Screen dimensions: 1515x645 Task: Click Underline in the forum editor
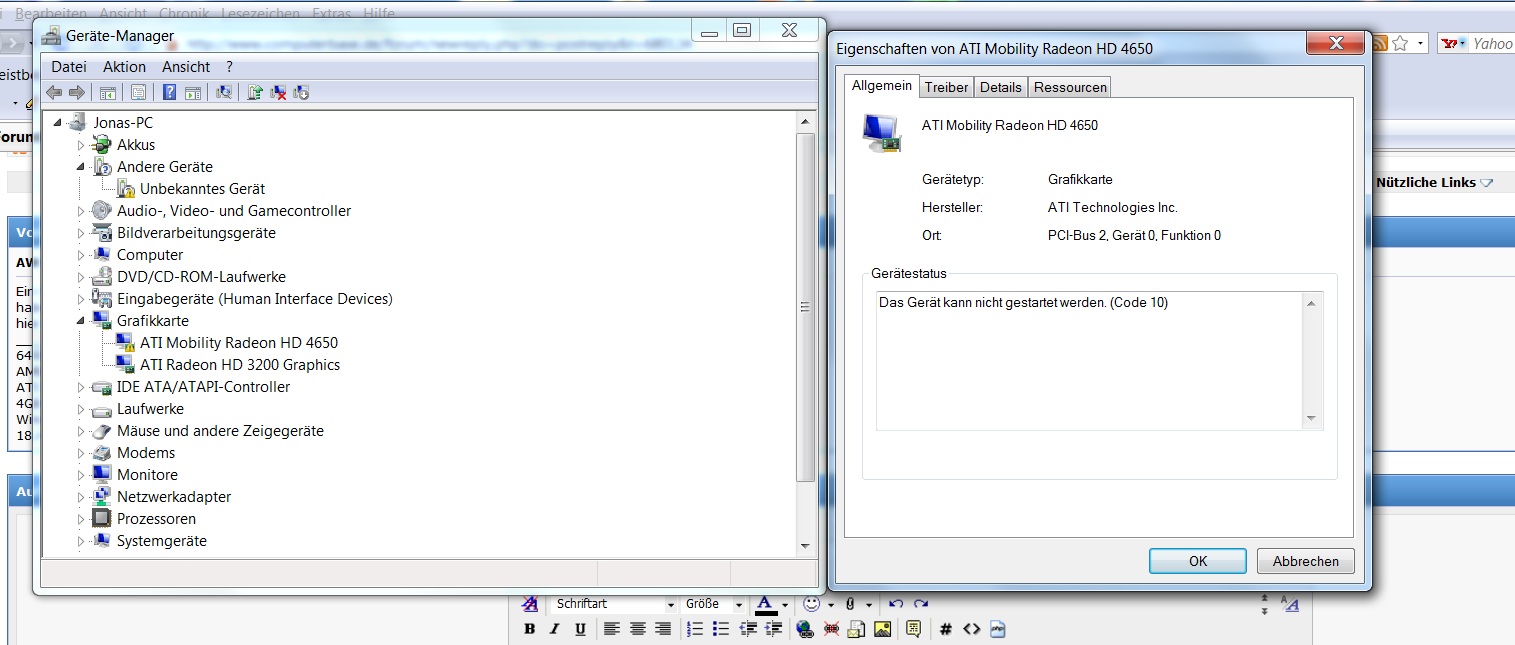coord(580,629)
